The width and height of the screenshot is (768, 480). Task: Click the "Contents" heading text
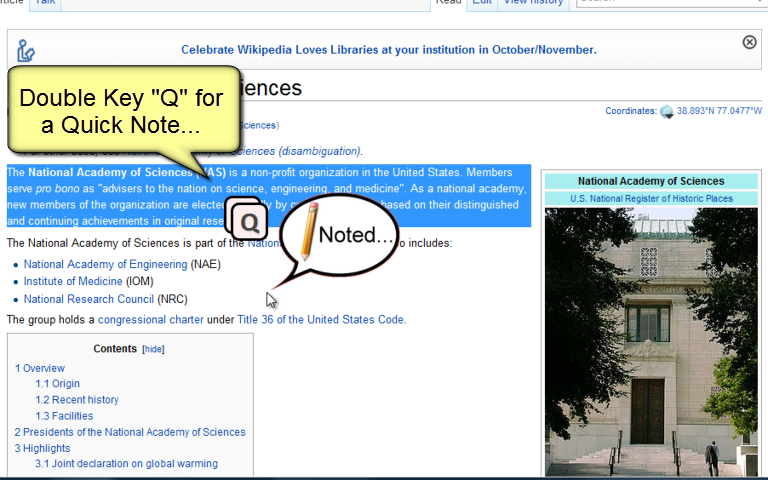coord(115,349)
